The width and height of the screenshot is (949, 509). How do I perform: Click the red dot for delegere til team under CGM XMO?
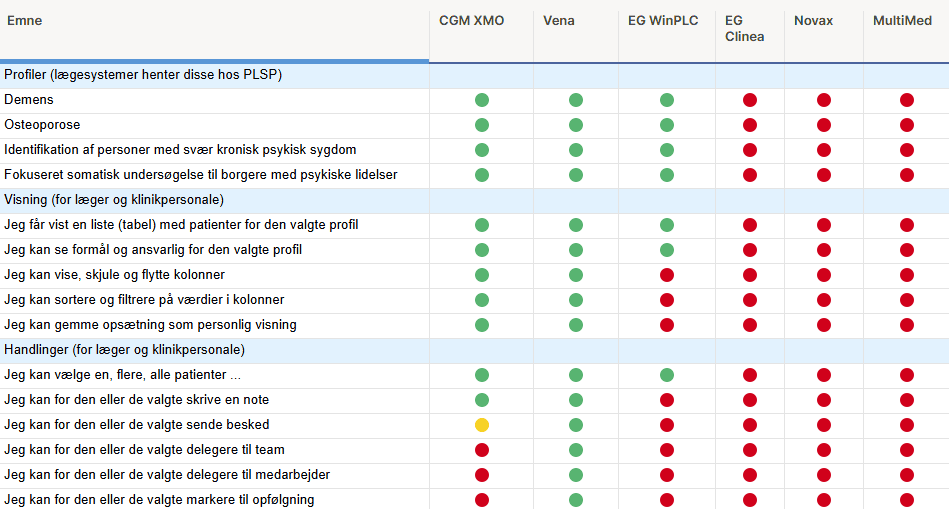(482, 450)
